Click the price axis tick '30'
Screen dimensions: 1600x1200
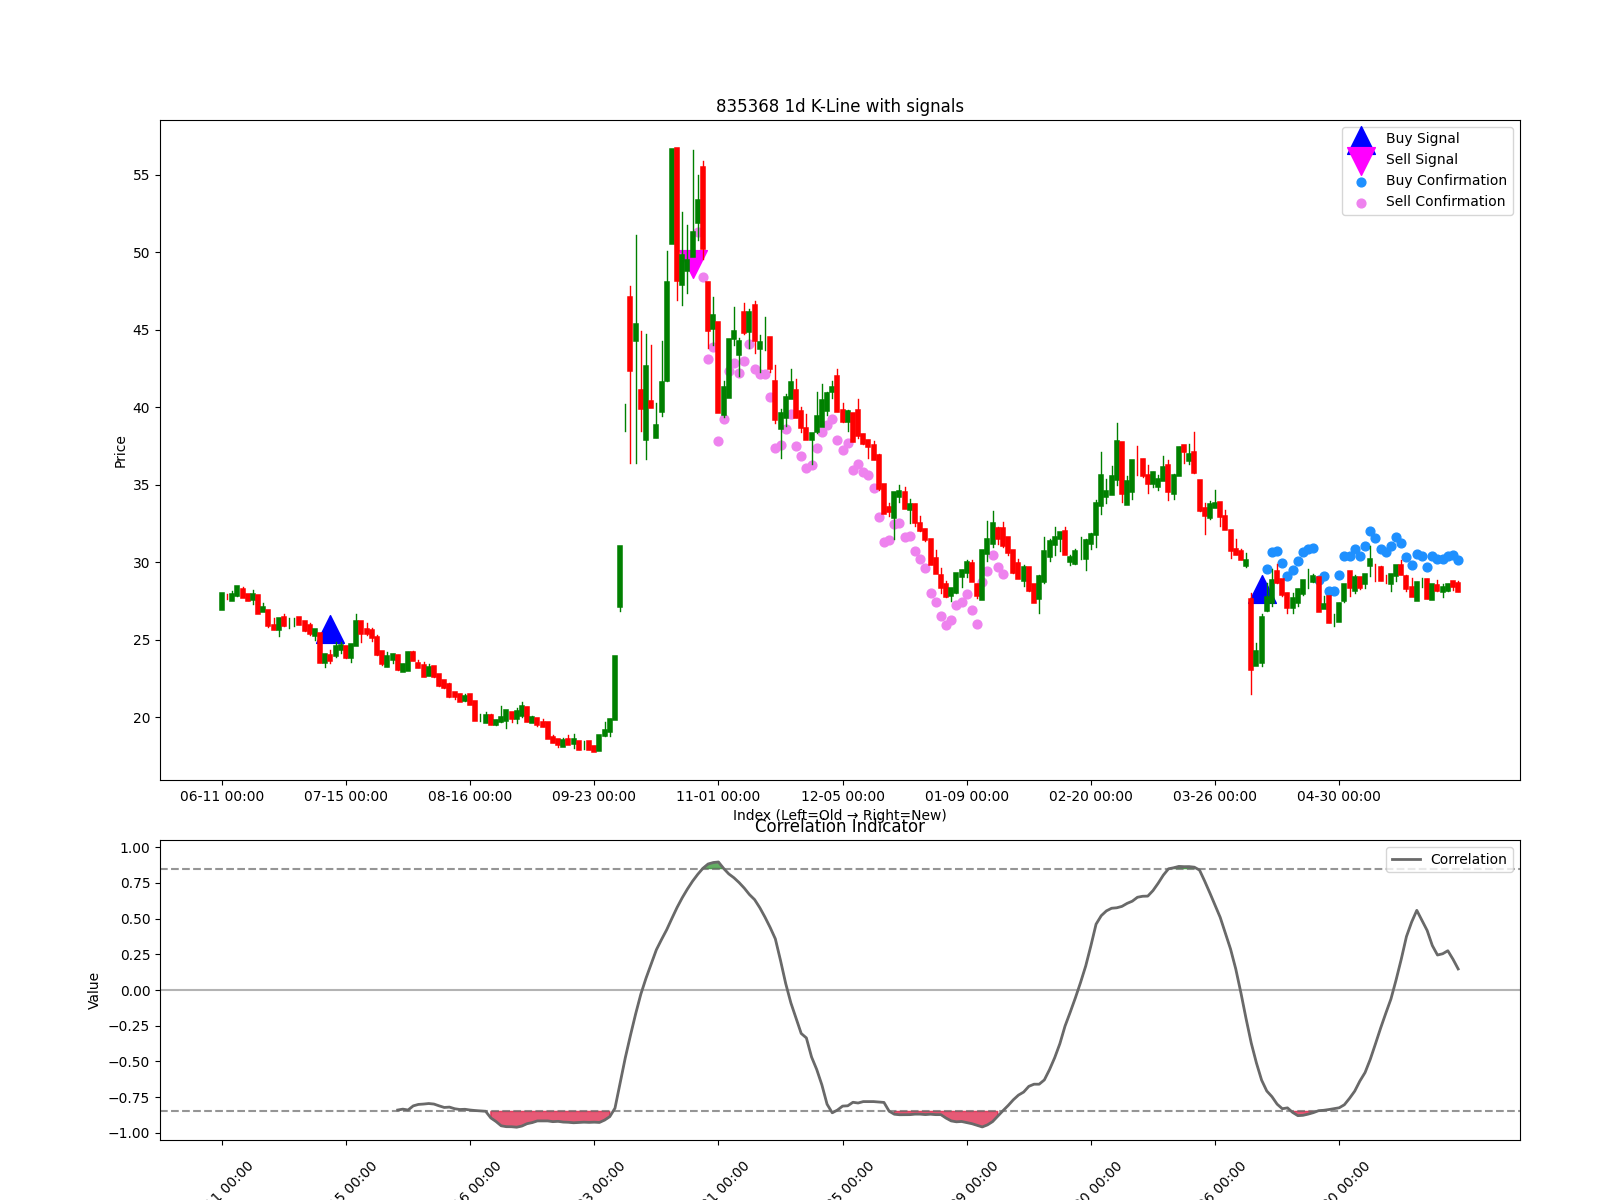pyautogui.click(x=141, y=563)
